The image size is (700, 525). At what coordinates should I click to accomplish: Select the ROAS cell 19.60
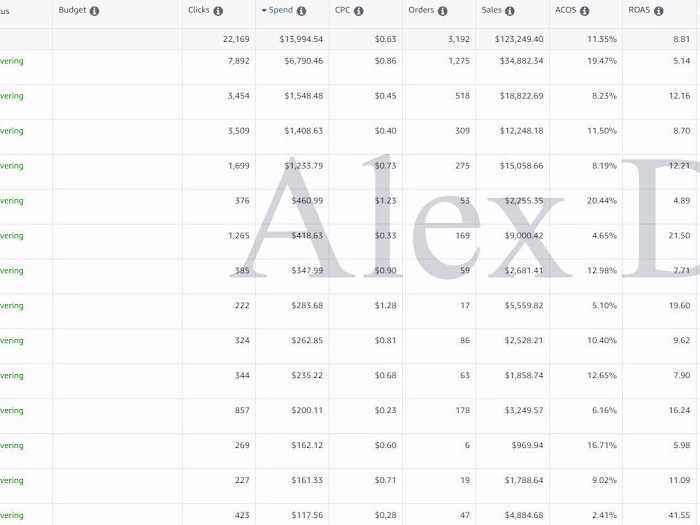[x=679, y=306]
